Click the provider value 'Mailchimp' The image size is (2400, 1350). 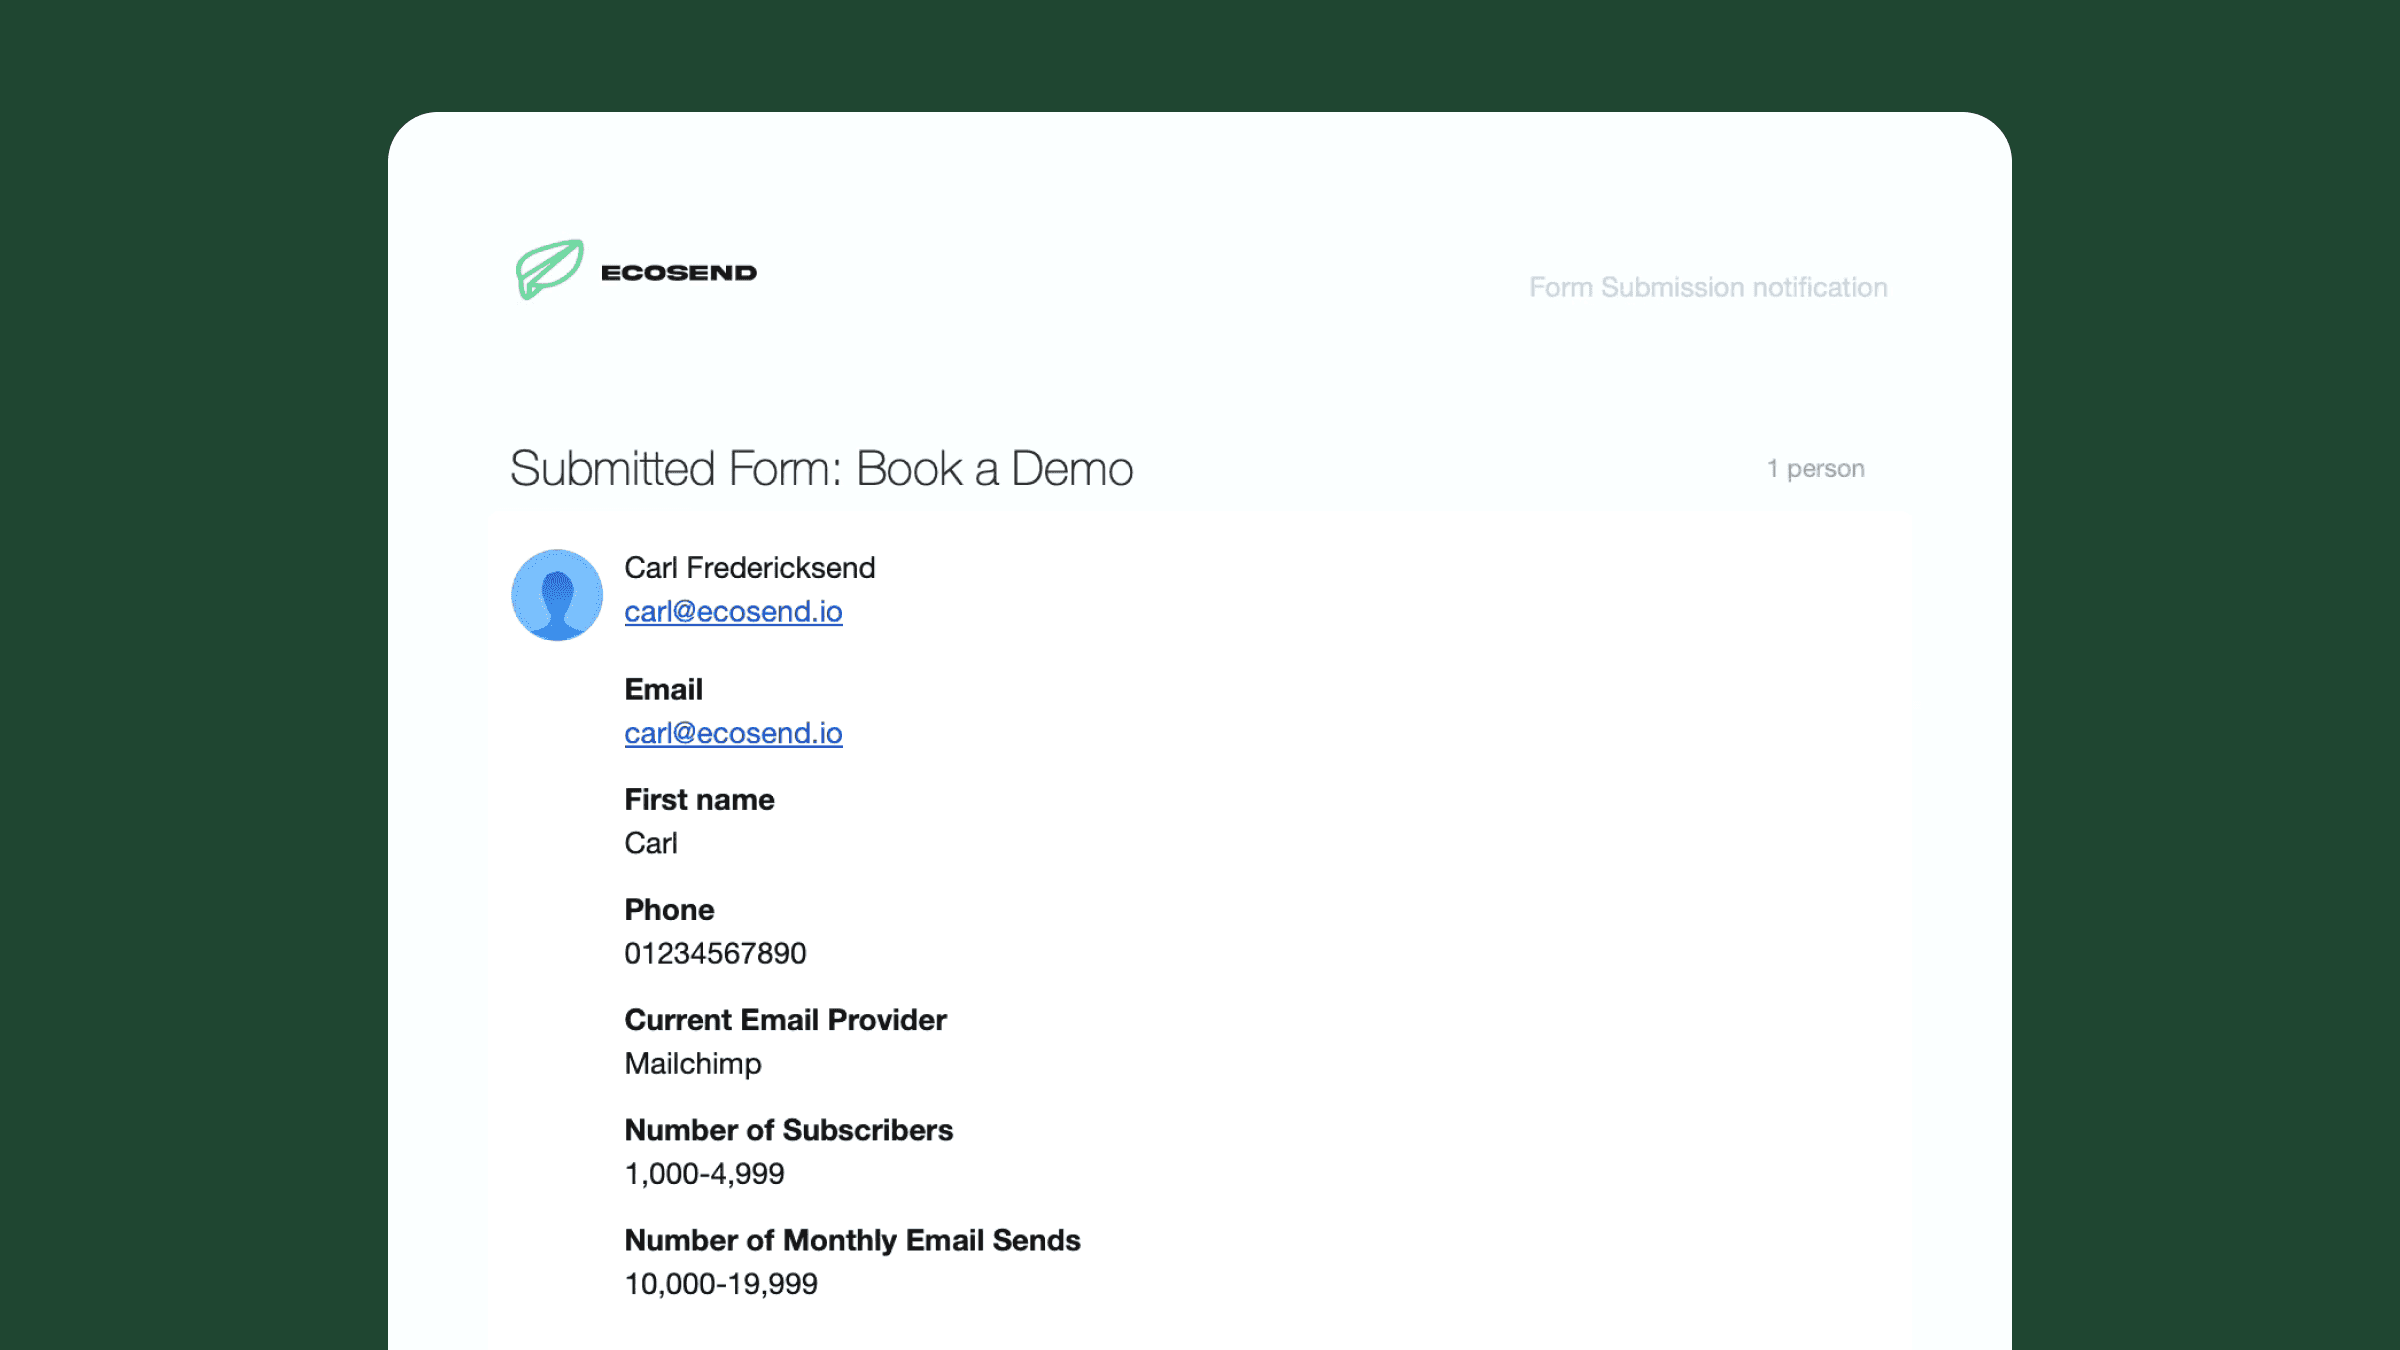point(693,1063)
